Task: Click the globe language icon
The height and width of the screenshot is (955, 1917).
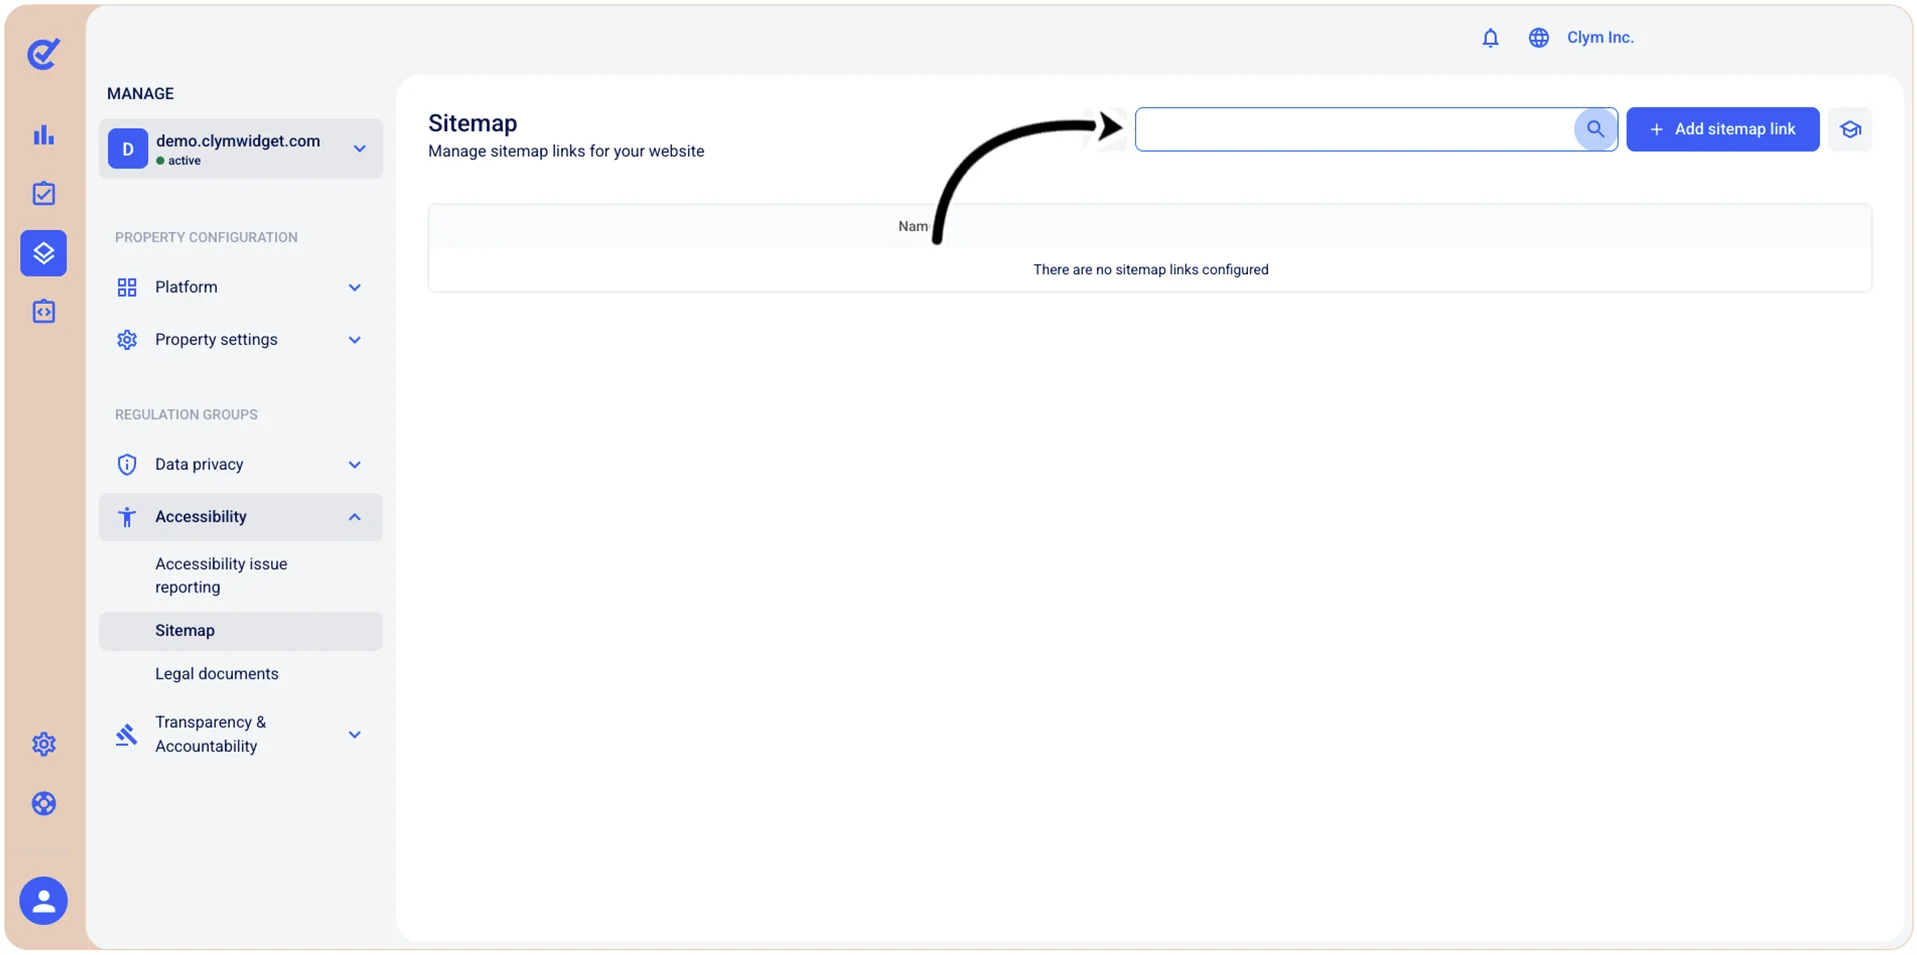Action: pyautogui.click(x=1538, y=38)
